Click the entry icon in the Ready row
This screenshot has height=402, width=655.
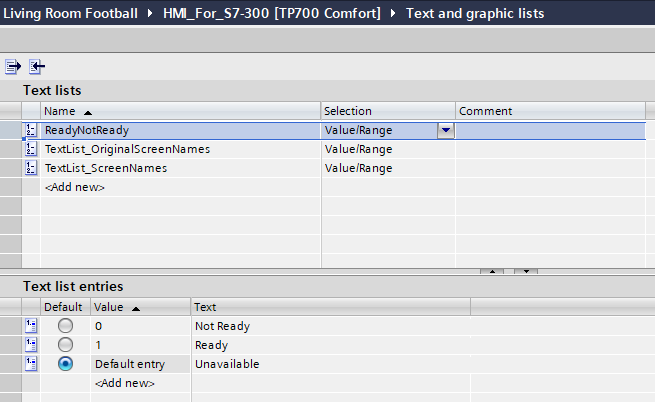click(x=31, y=345)
